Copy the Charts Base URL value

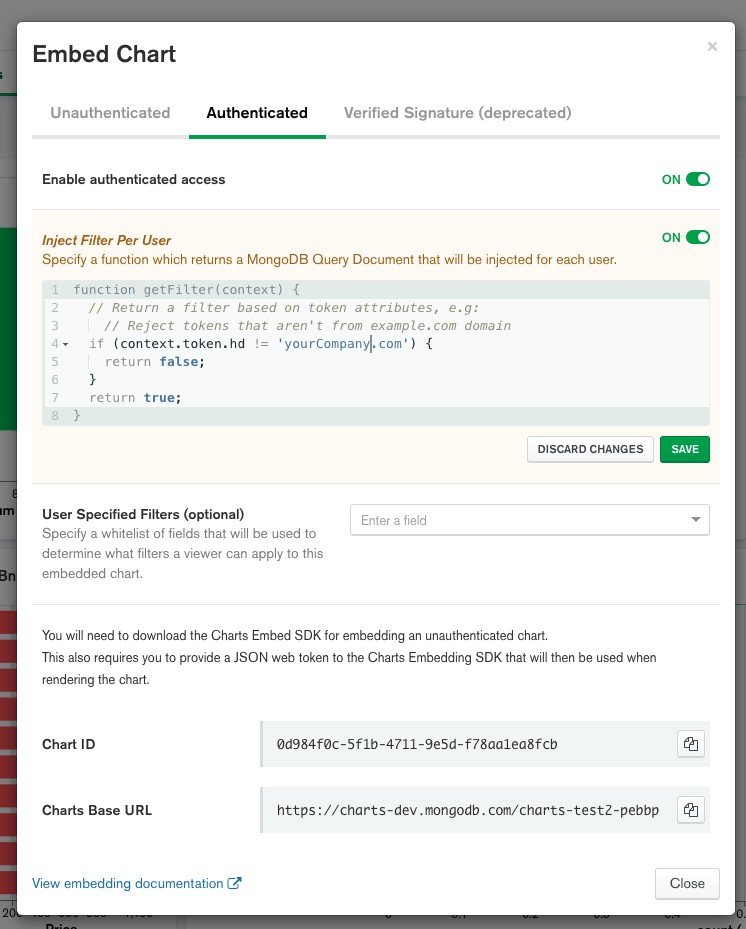click(x=690, y=810)
